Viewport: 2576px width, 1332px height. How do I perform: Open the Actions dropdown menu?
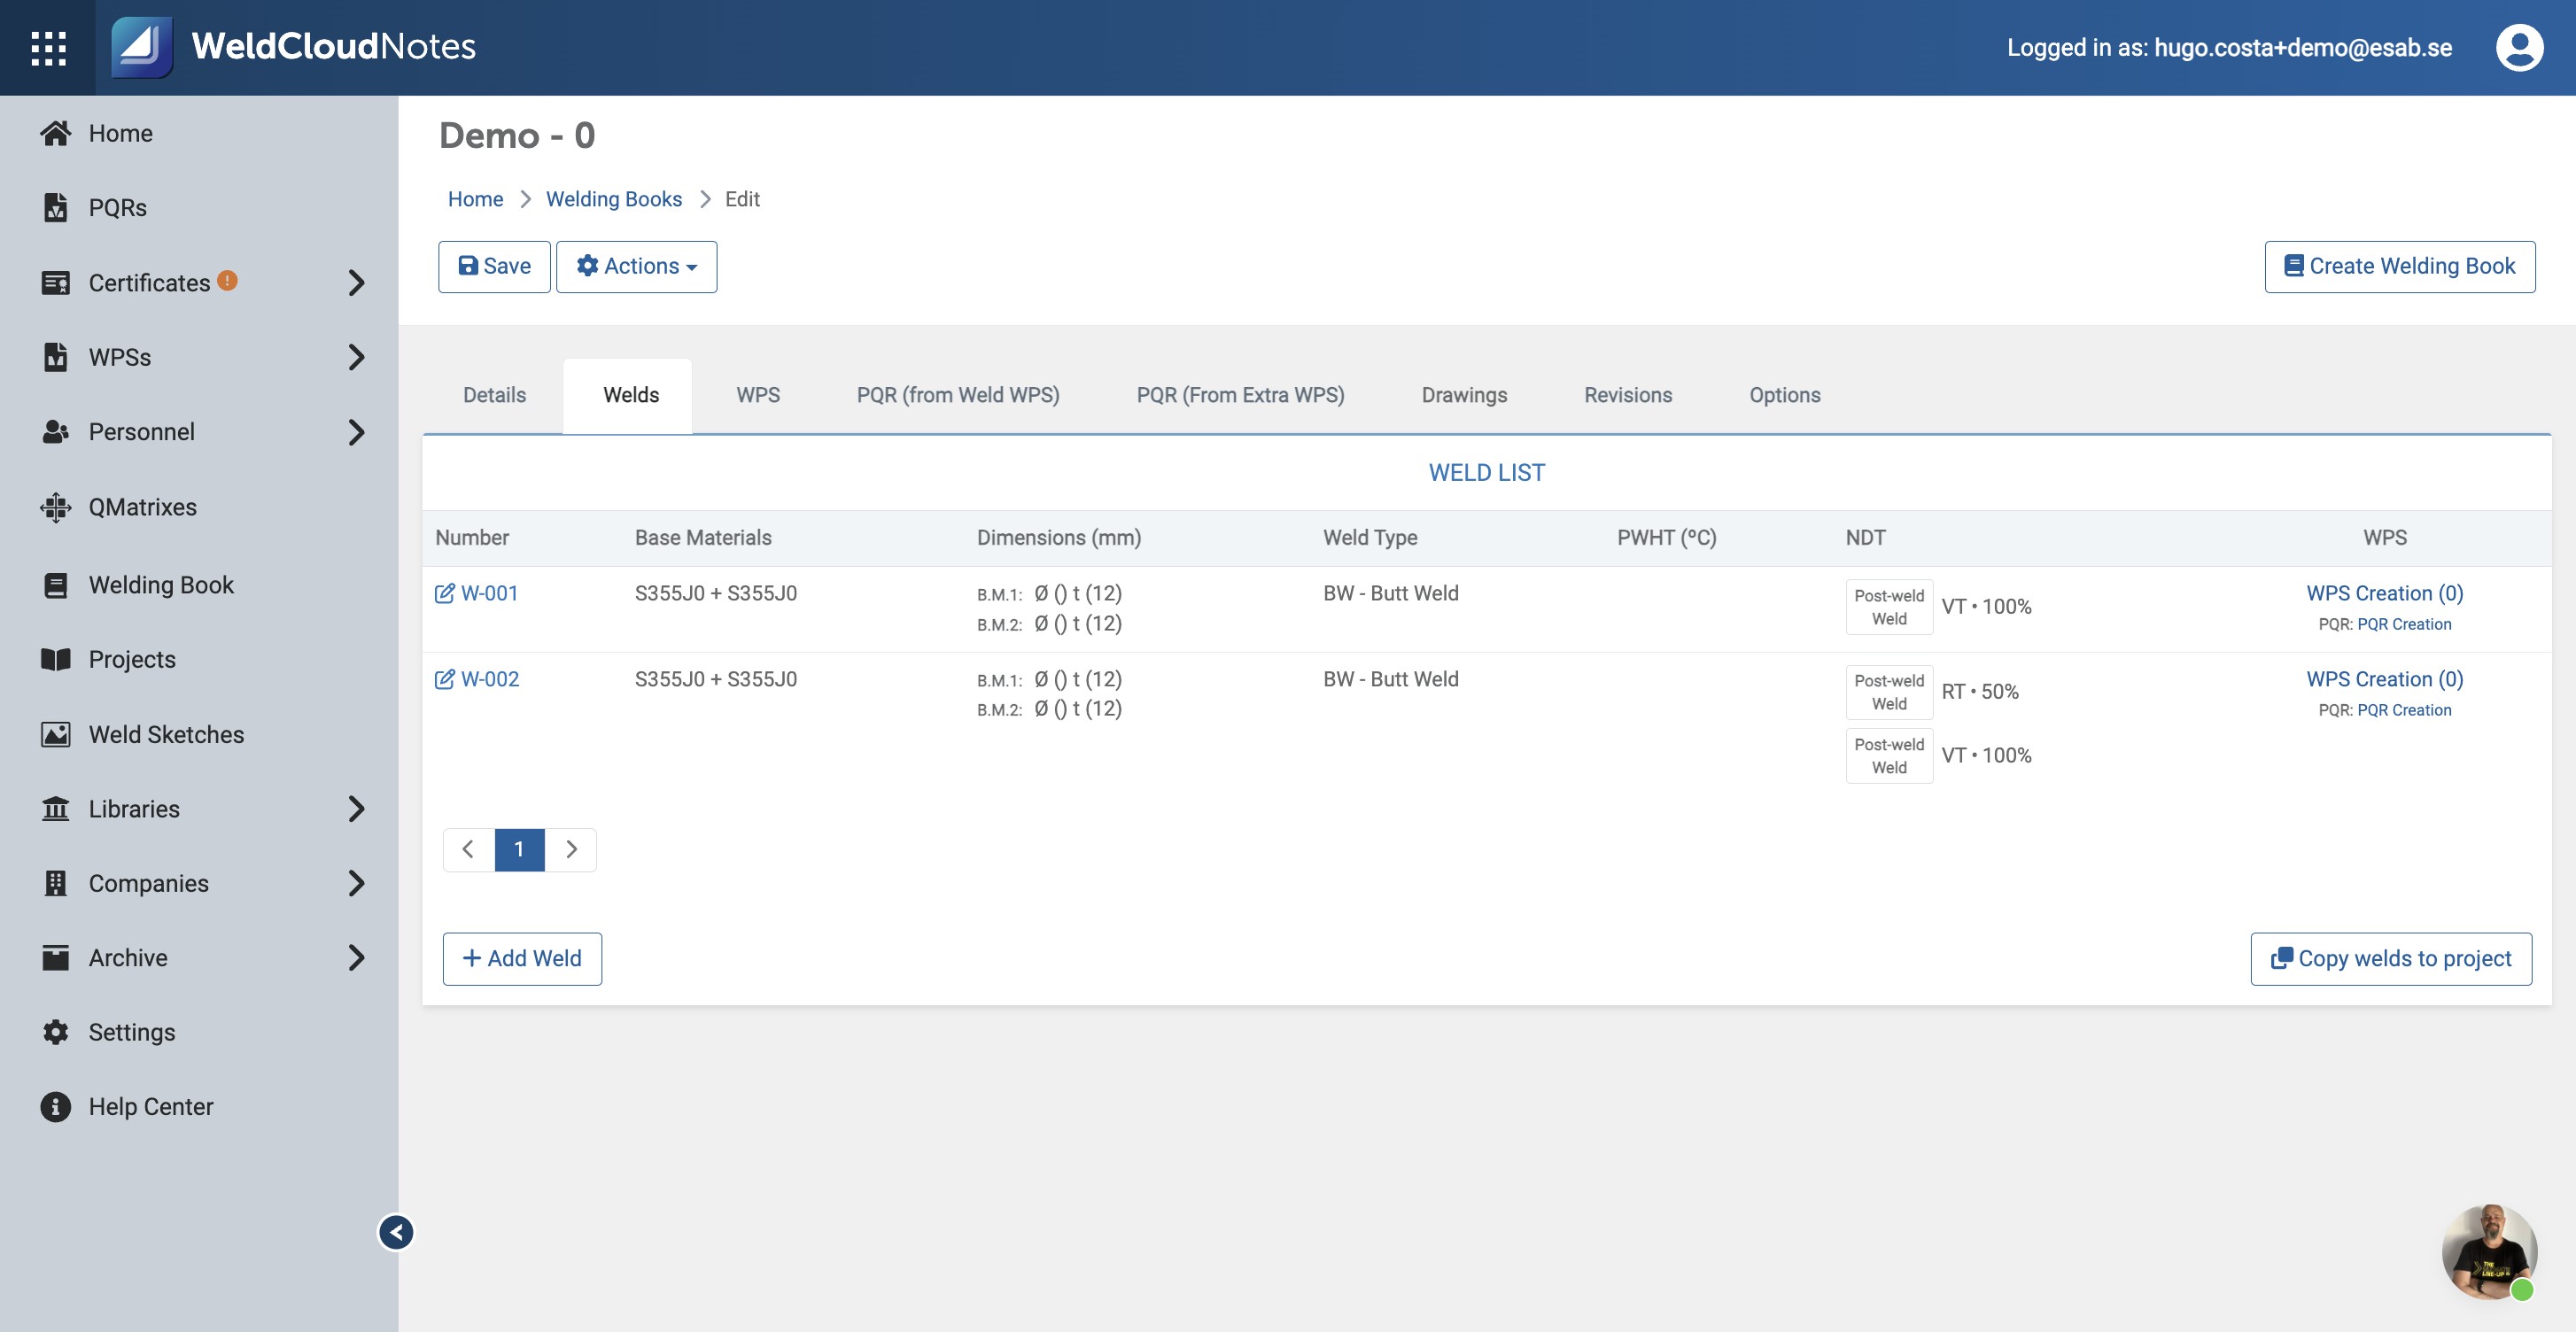[636, 266]
